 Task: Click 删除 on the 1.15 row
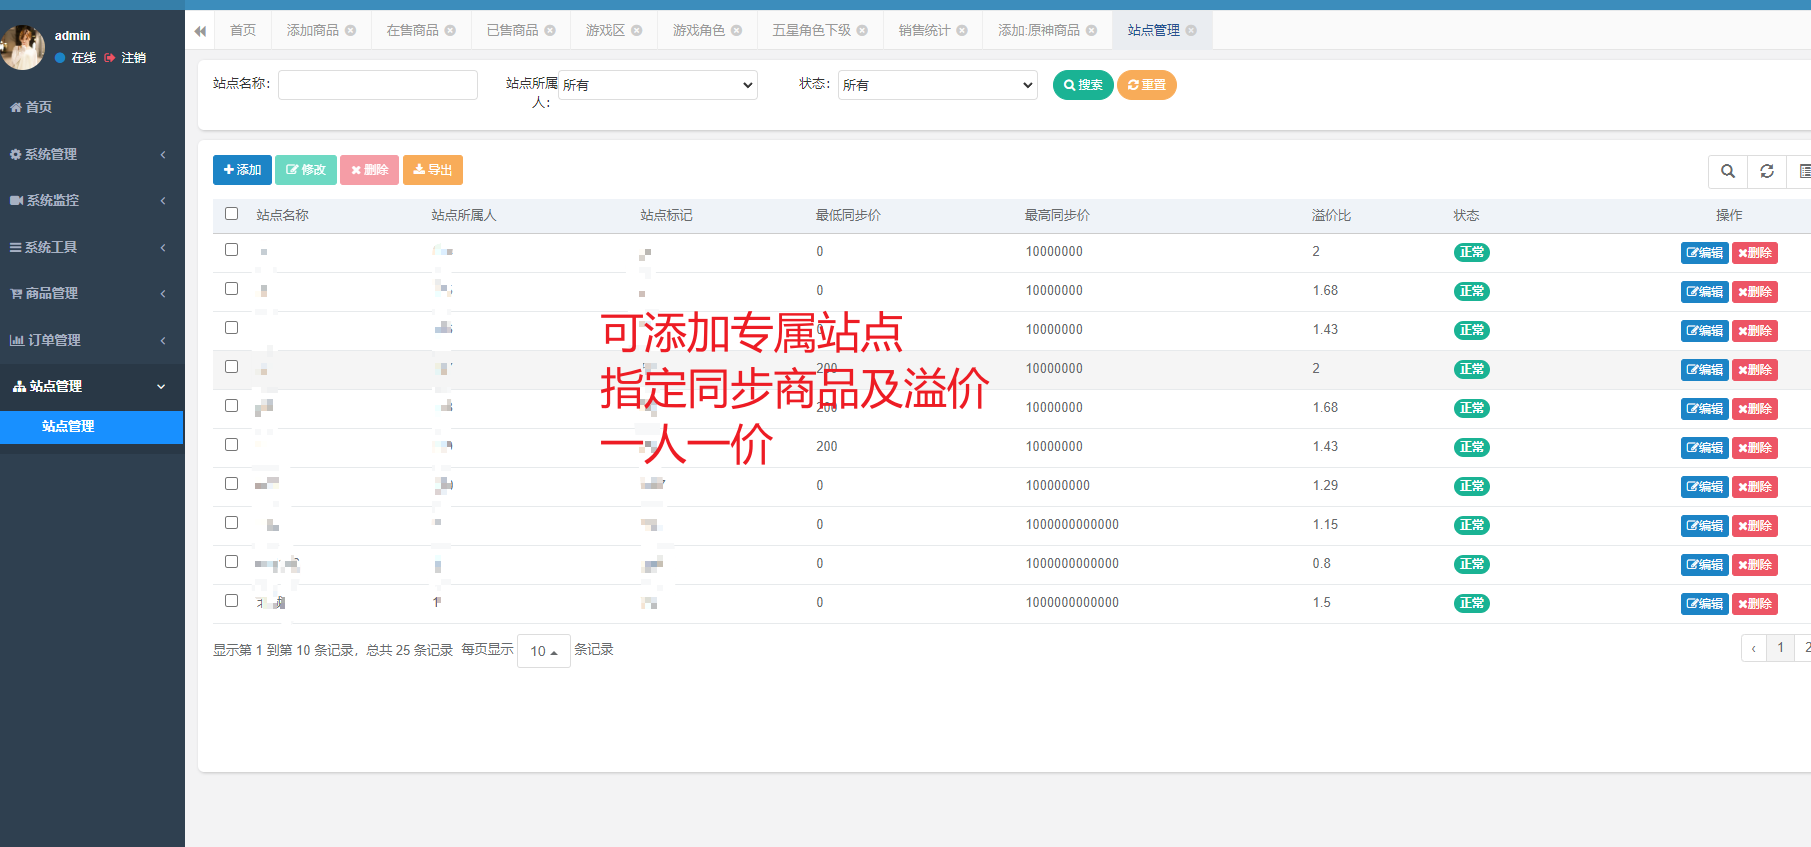(1755, 526)
